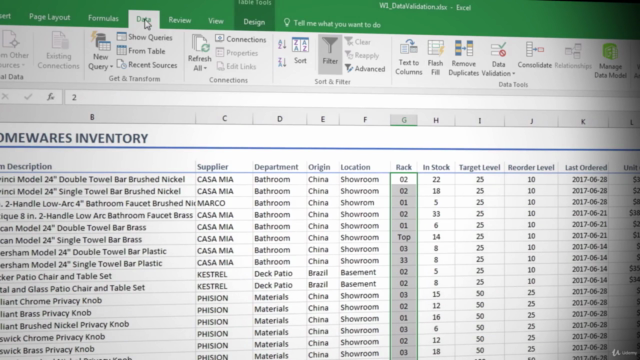
Task: Click Text to Columns
Action: click(409, 57)
